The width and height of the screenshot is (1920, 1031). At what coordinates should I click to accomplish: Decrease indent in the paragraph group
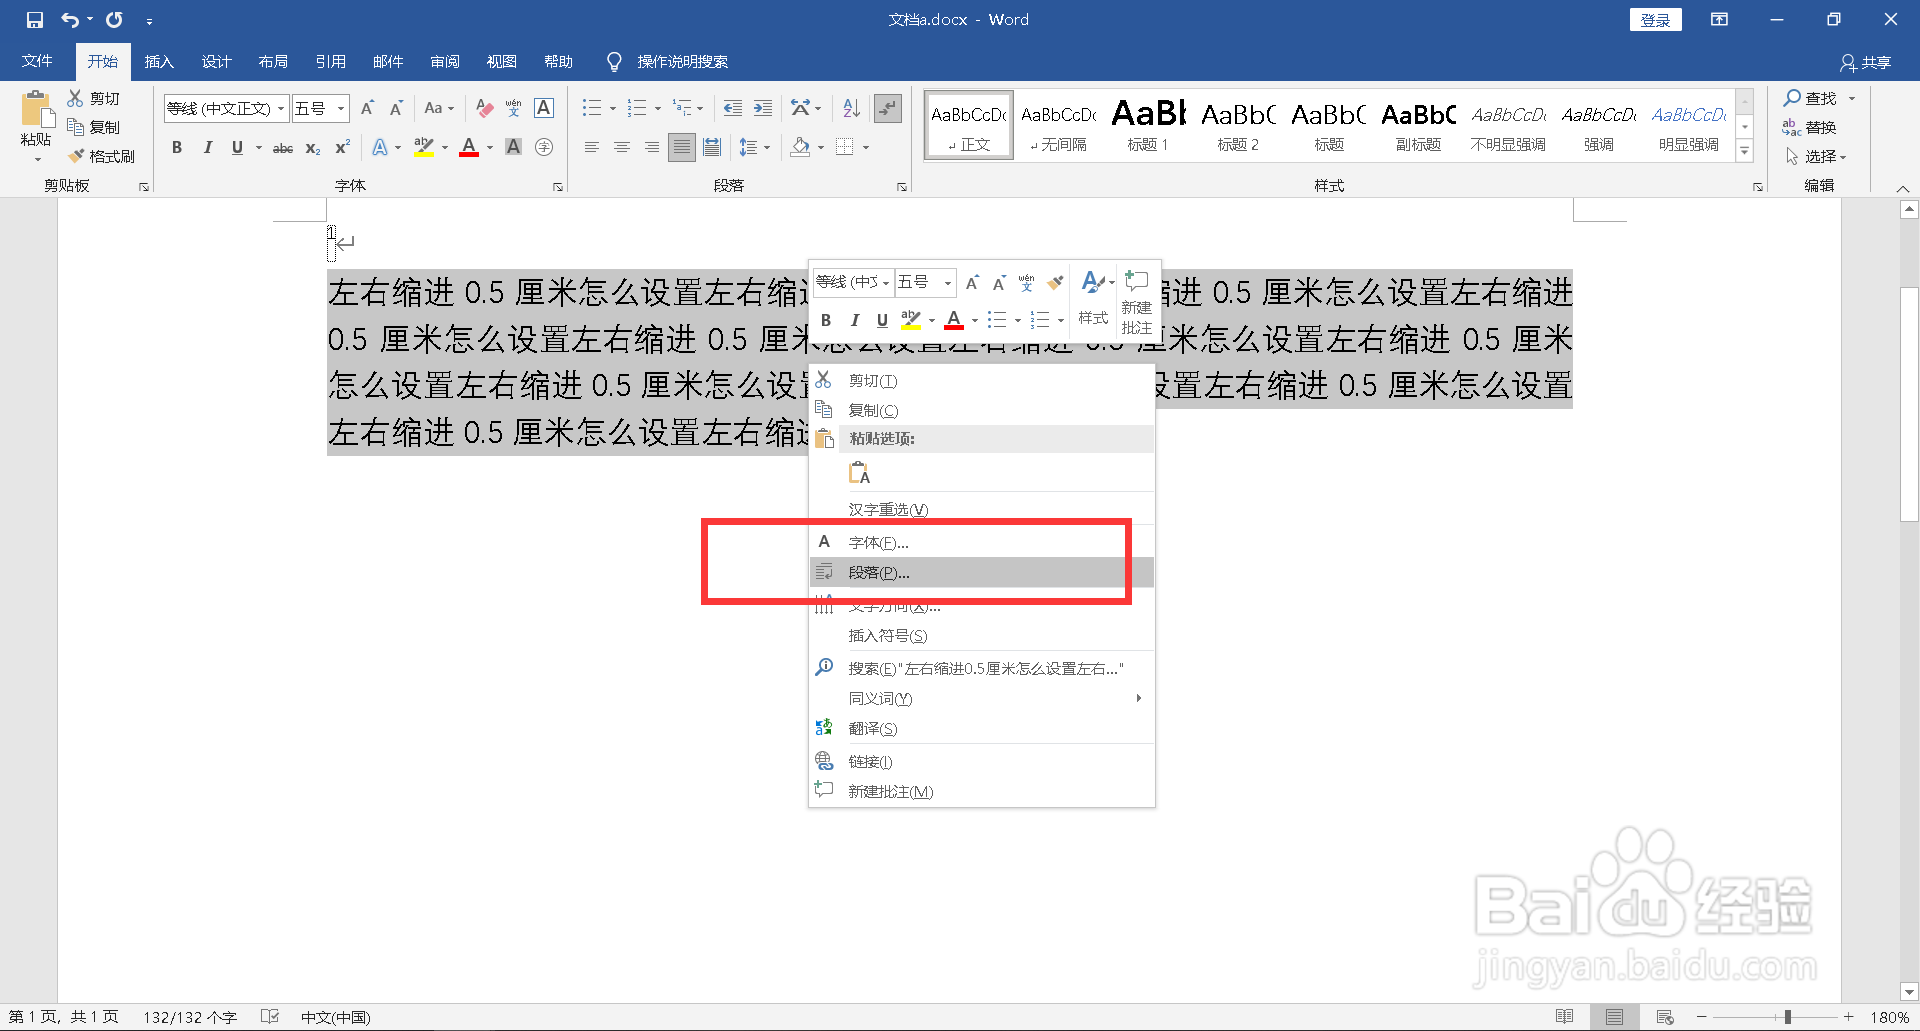tap(733, 108)
